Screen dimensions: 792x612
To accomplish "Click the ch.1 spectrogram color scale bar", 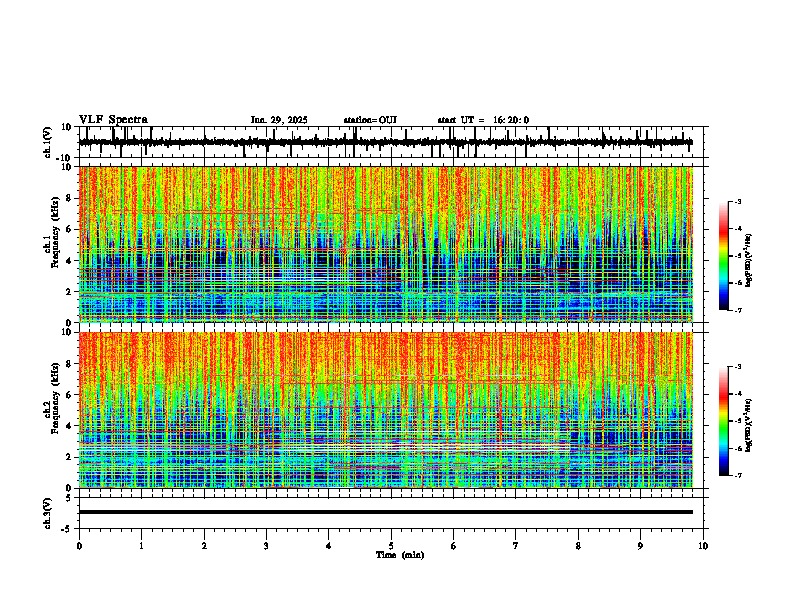I will pyautogui.click(x=723, y=256).
